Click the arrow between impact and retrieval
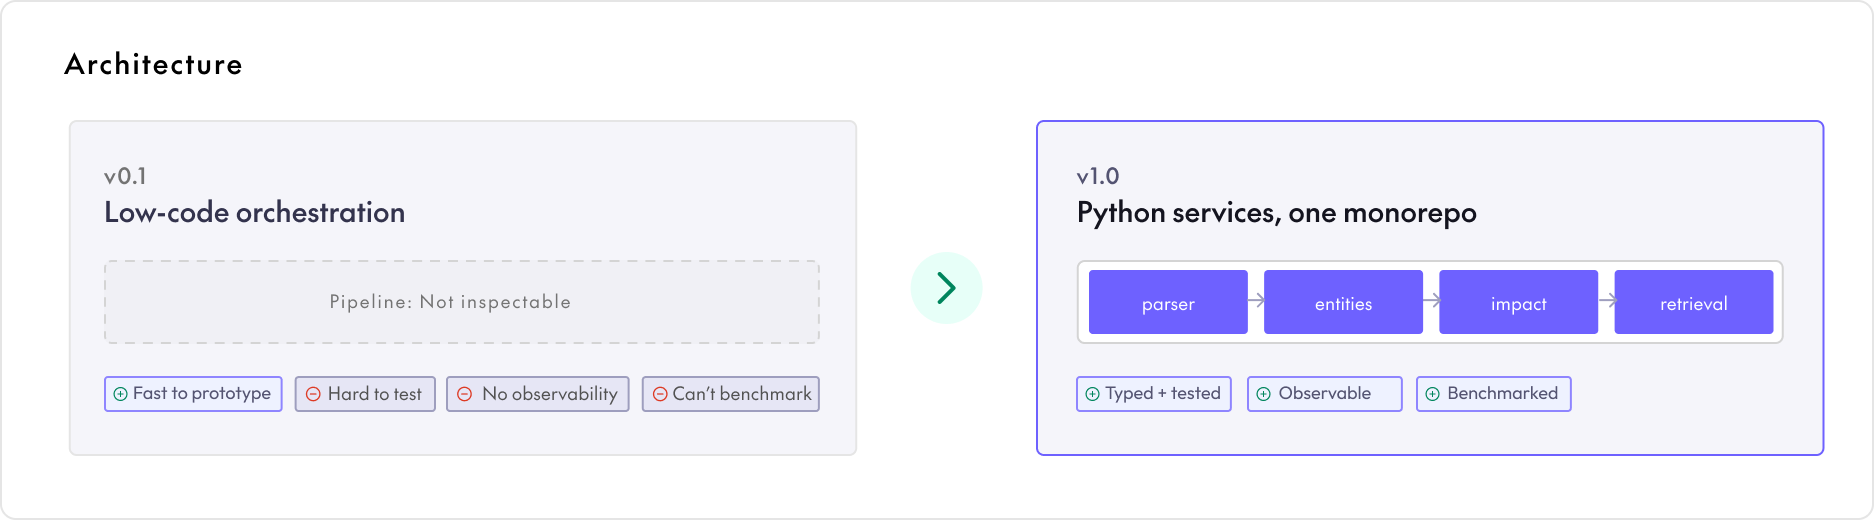This screenshot has height=520, width=1874. (x=1607, y=300)
